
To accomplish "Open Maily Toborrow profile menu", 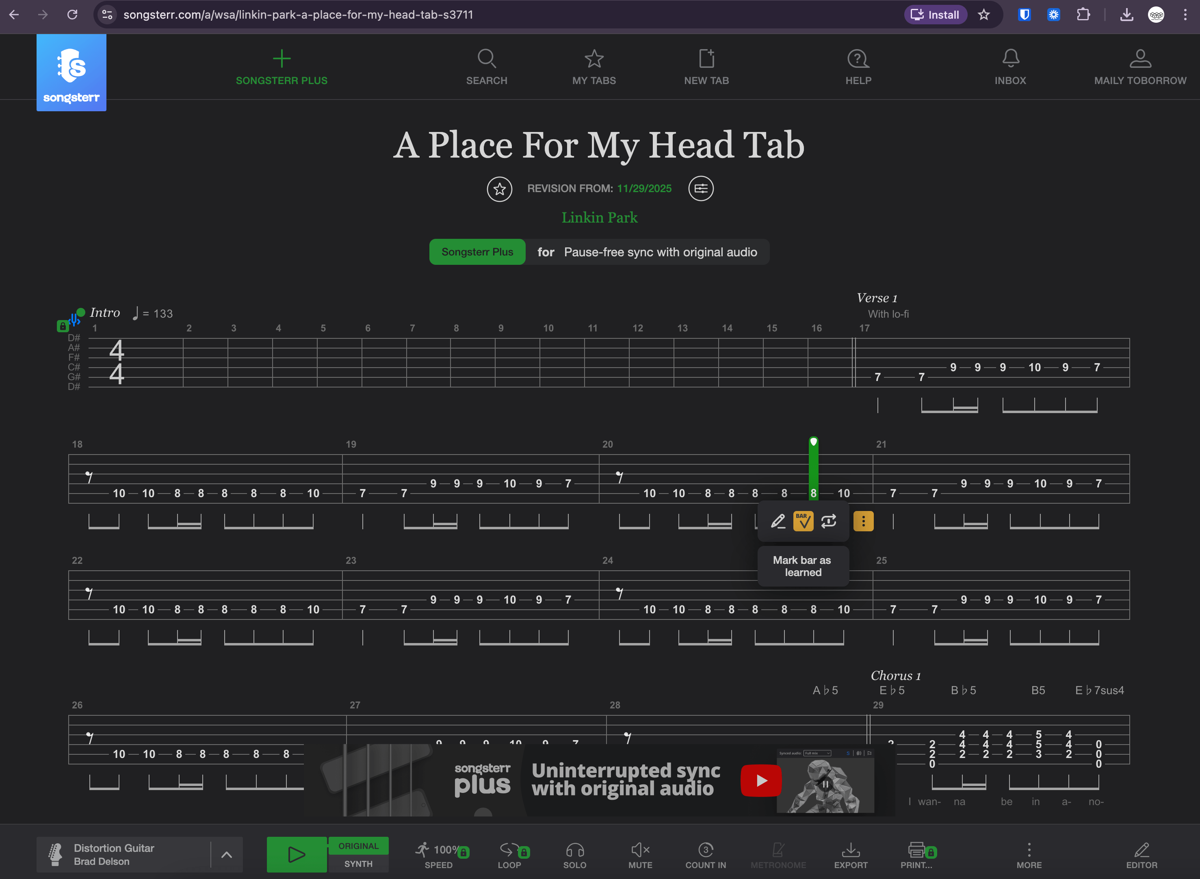I will tap(1140, 68).
